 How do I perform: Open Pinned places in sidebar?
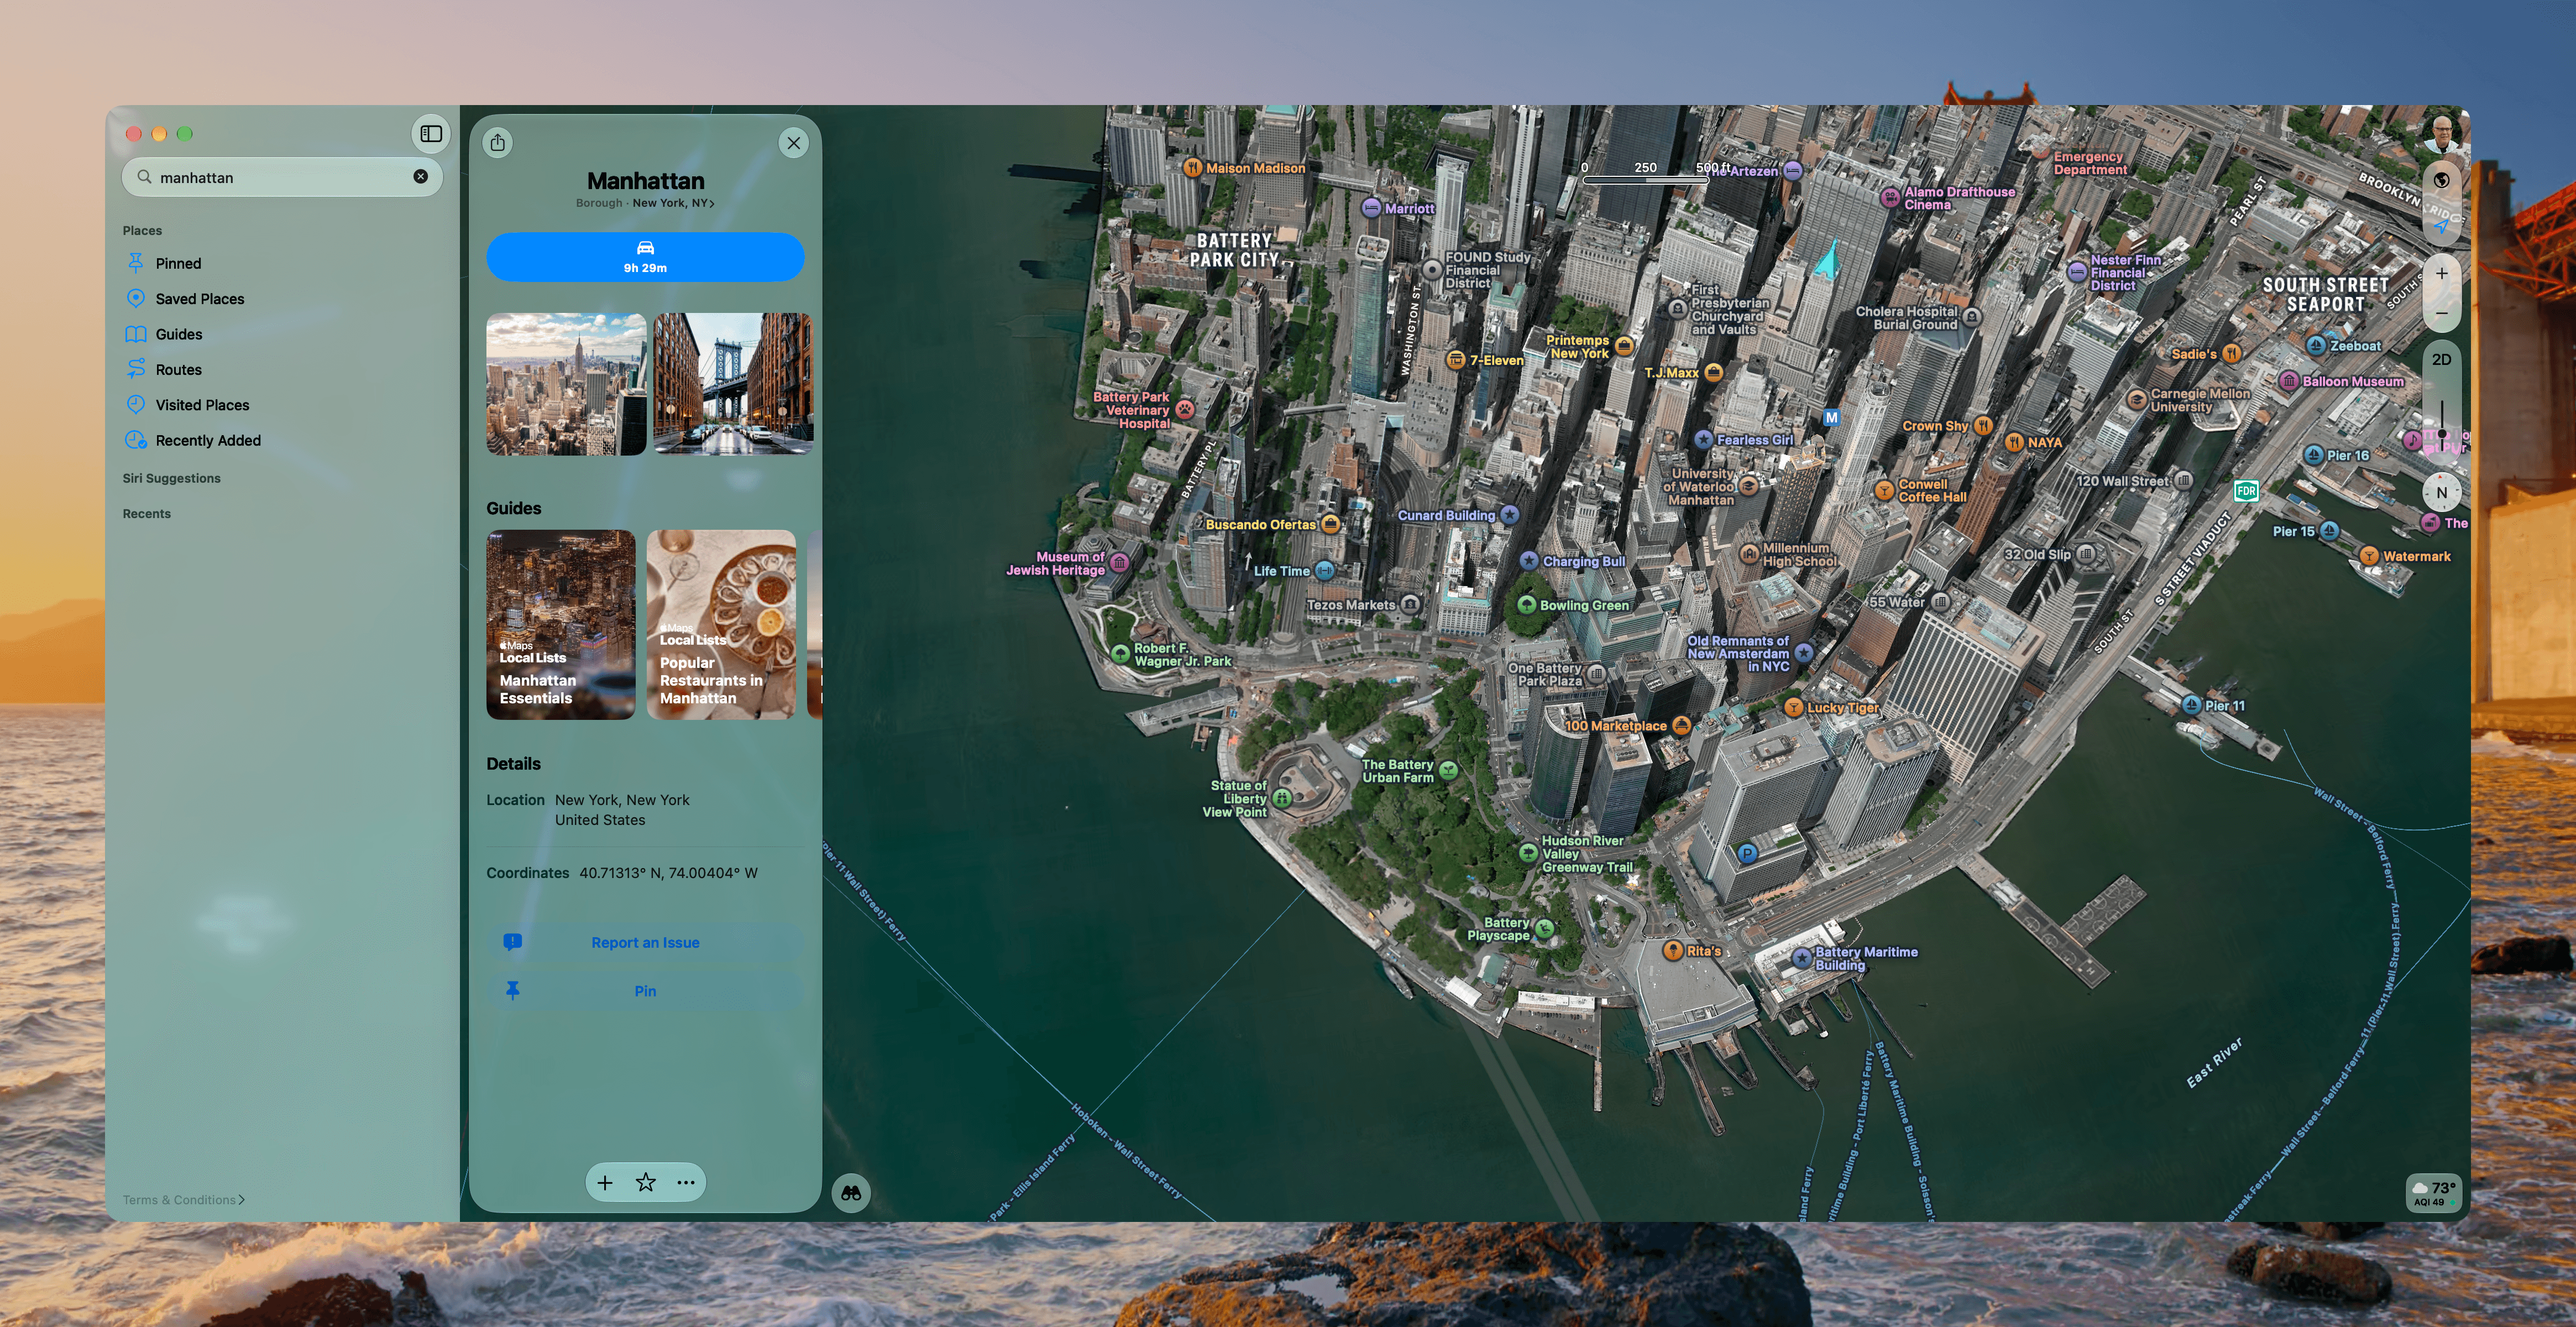coord(178,263)
